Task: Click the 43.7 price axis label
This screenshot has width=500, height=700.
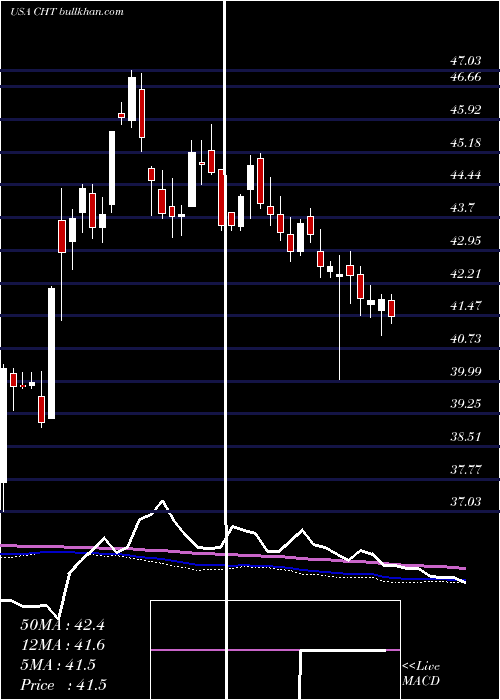Action: coord(462,208)
